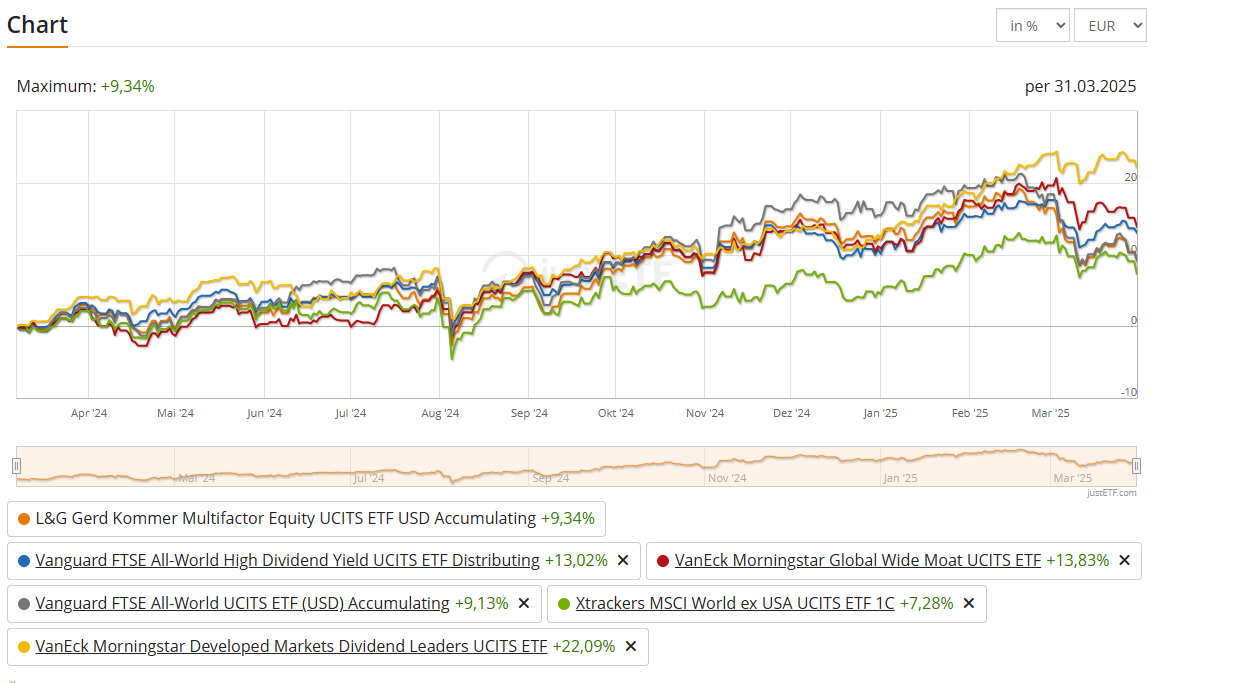The image size is (1241, 683).
Task: Click red dot of VanEck Wide Moat ETF
Action: tap(663, 561)
